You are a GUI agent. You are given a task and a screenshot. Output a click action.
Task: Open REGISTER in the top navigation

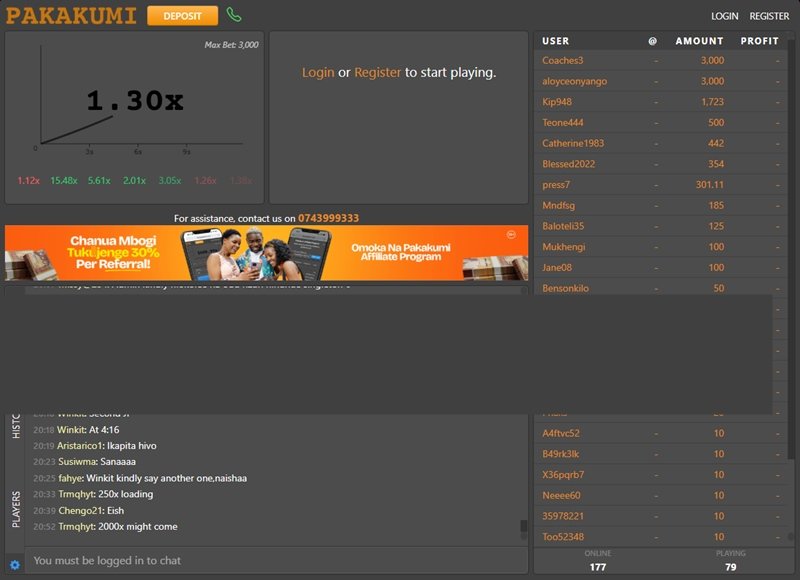tap(769, 16)
